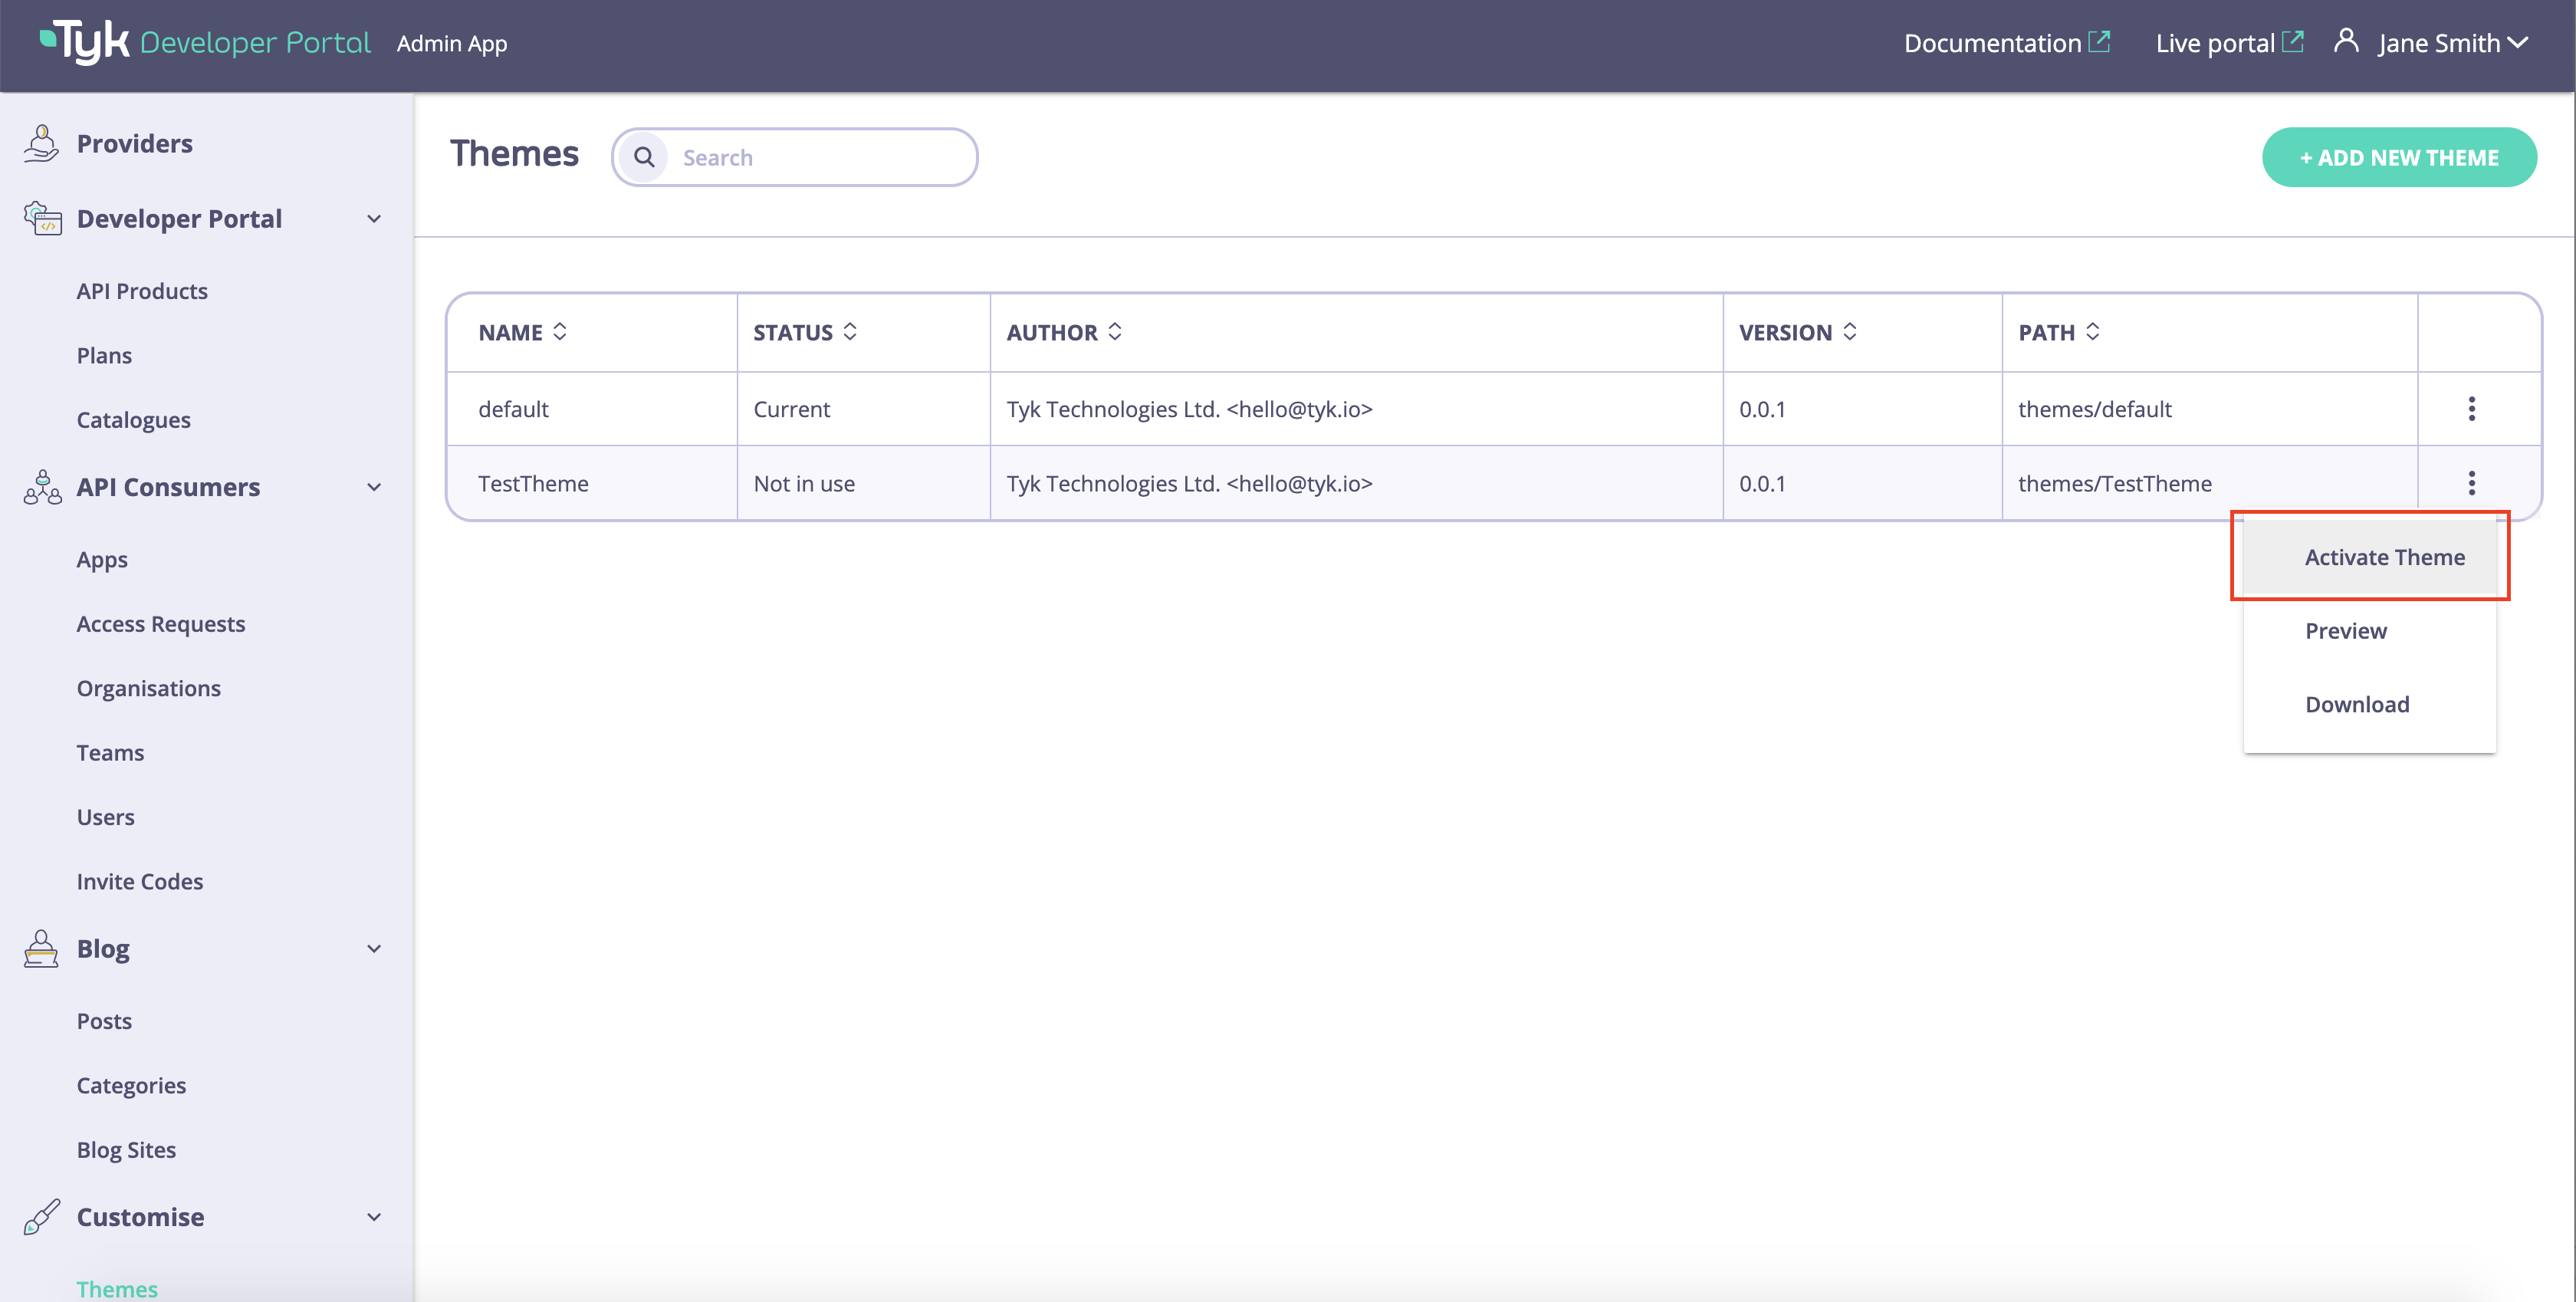Click the Customise paintbrush icon

(41, 1217)
